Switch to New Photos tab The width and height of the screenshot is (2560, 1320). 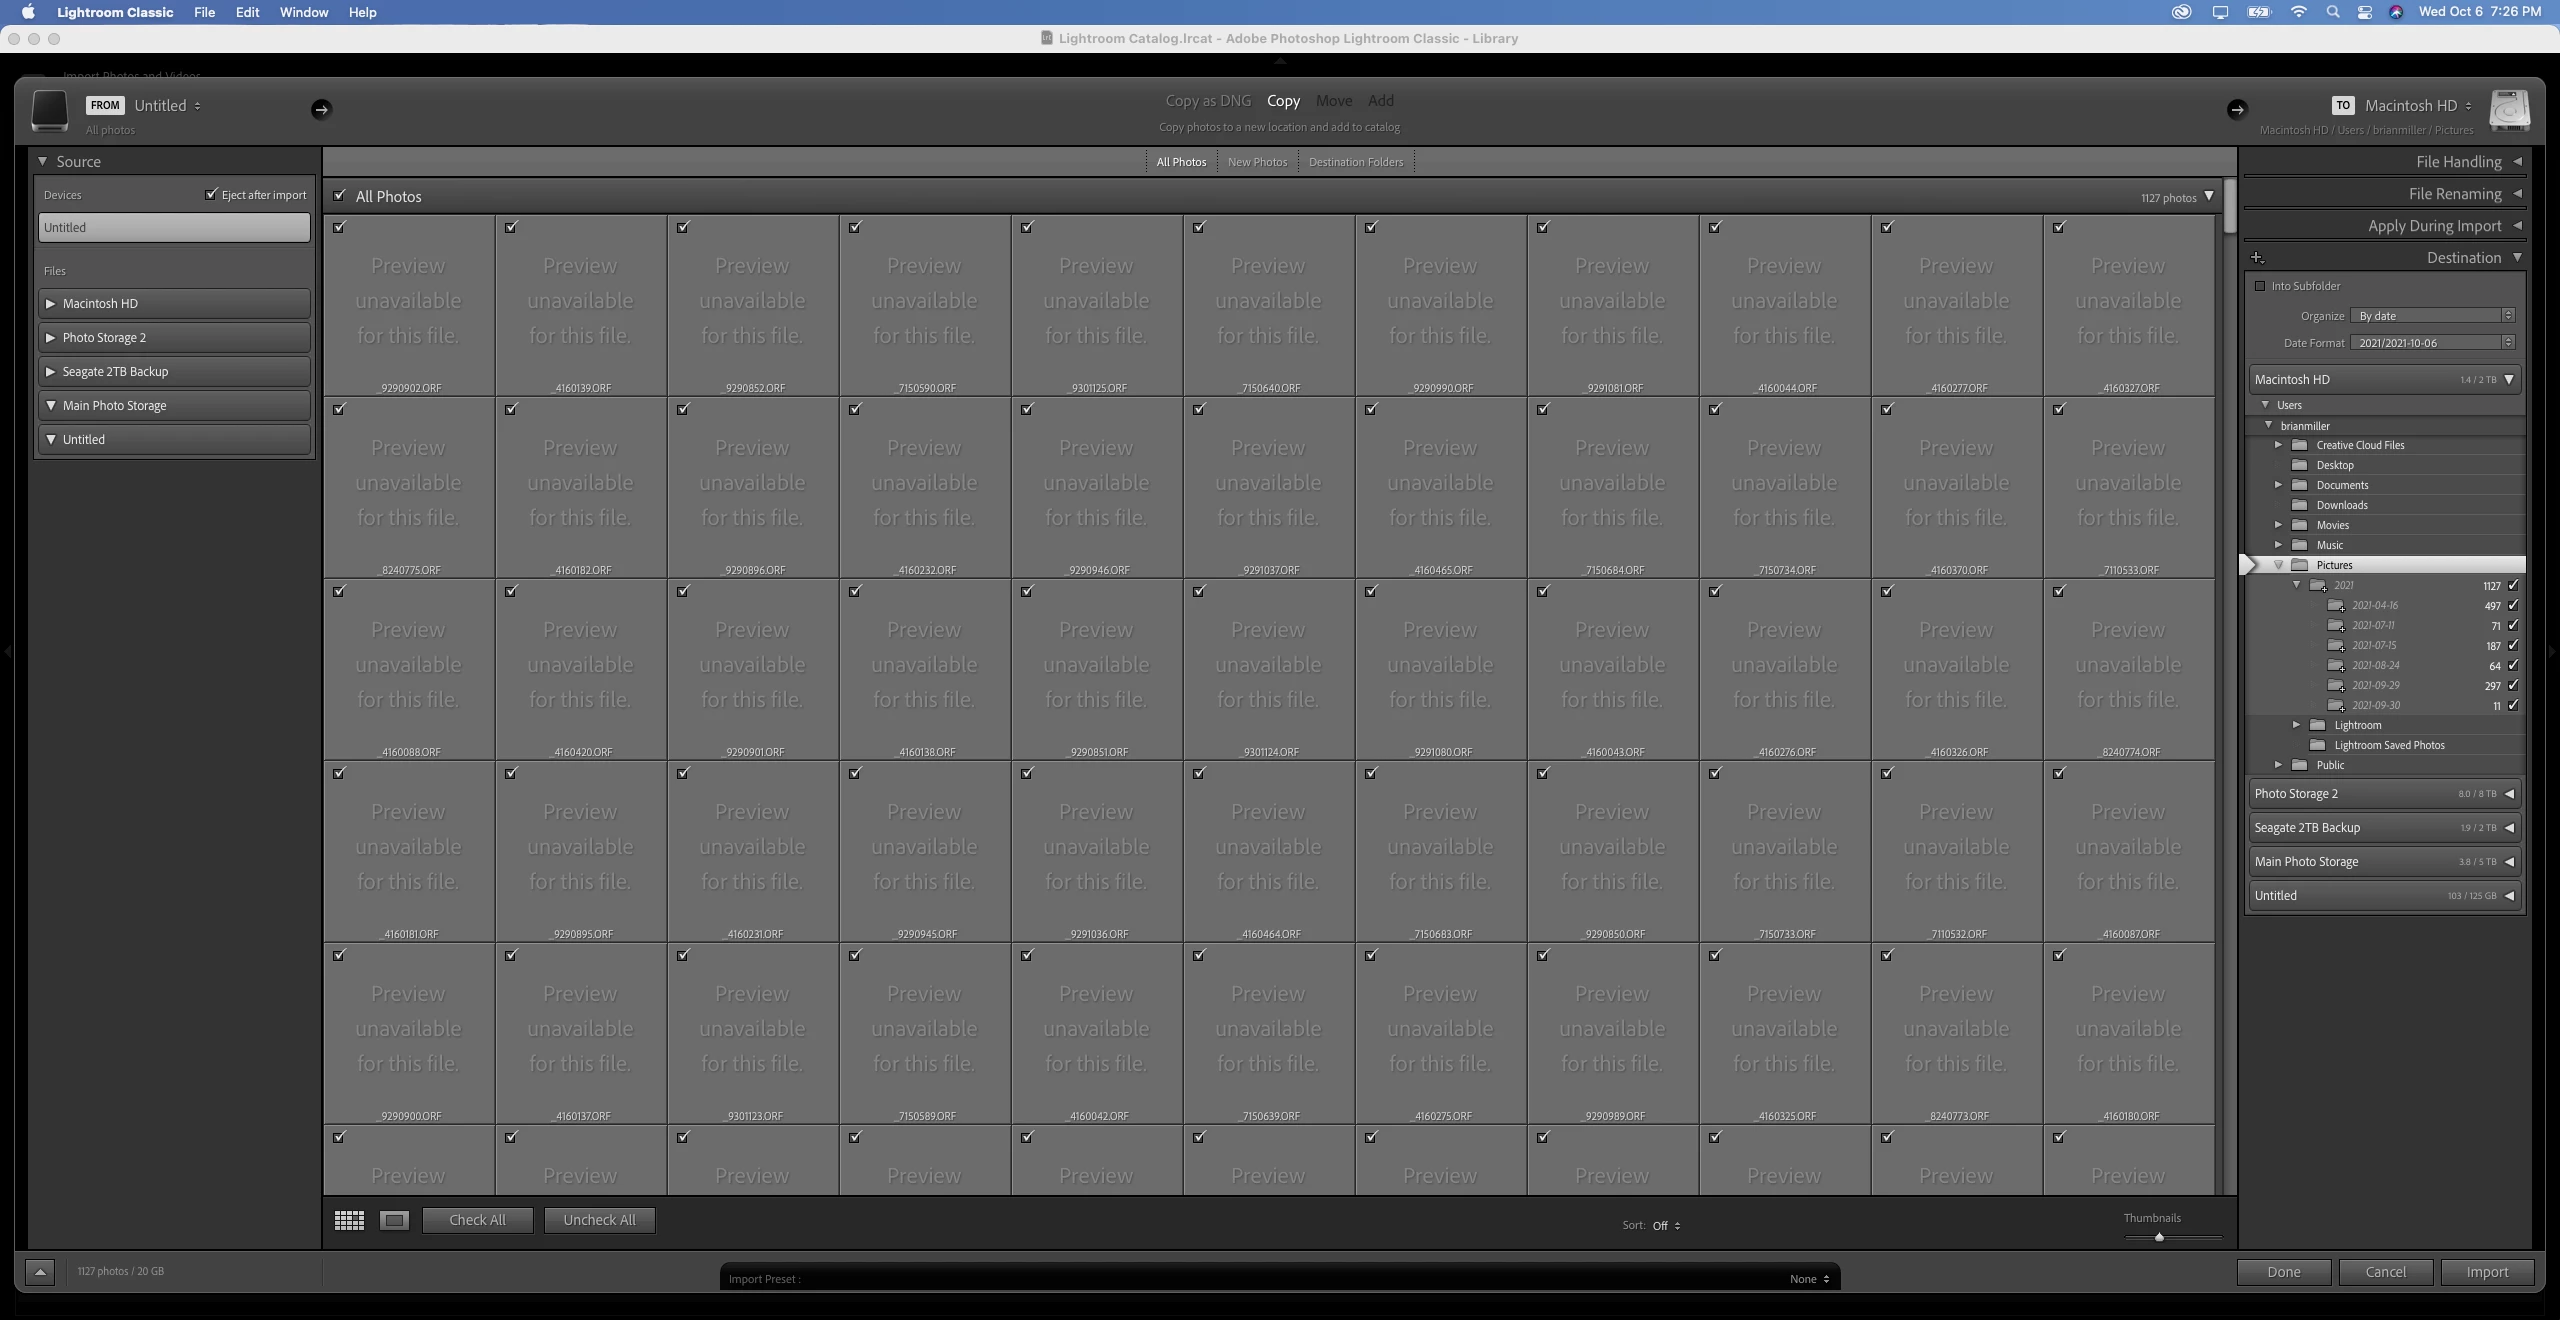coord(1257,162)
